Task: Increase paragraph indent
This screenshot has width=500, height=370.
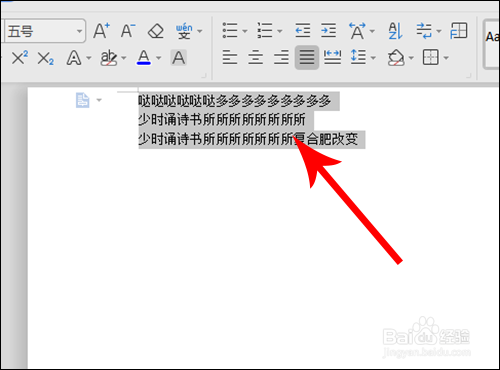Action: (x=329, y=31)
